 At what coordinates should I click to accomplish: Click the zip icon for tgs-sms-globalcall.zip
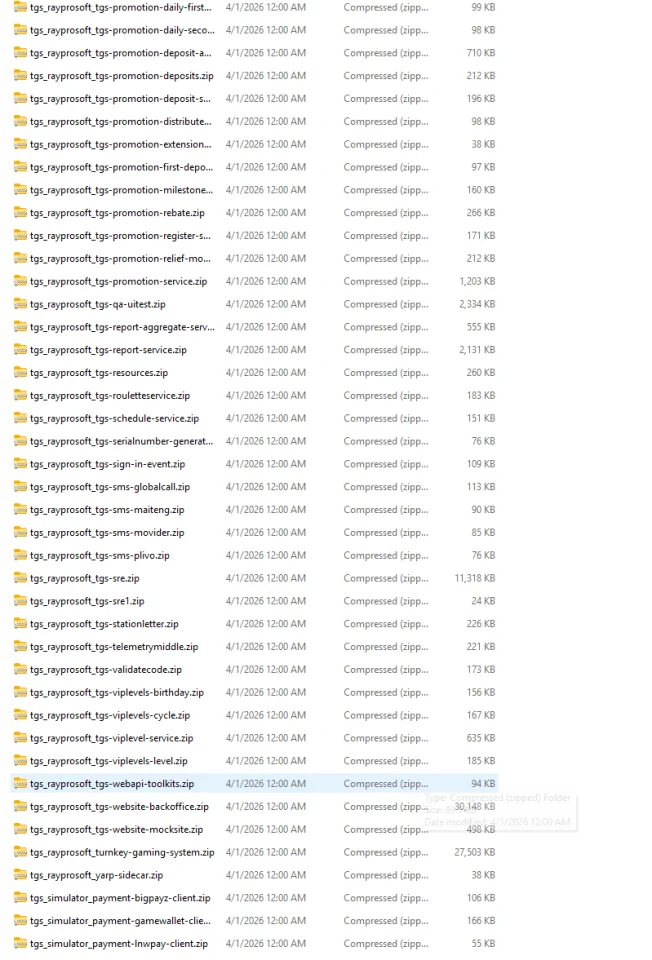click(x=20, y=487)
